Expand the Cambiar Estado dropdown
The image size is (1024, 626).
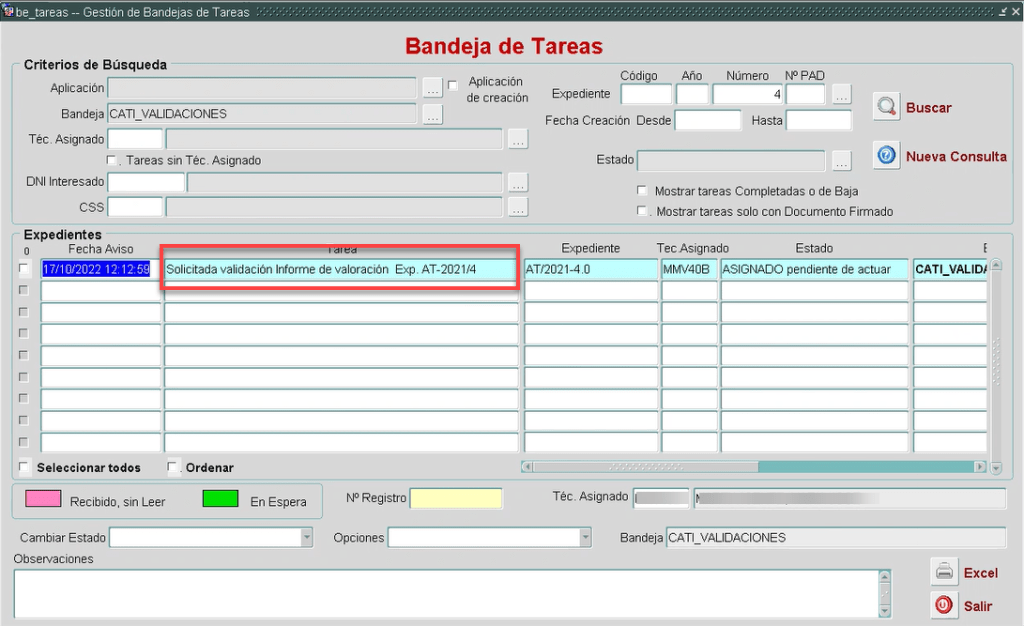[306, 538]
